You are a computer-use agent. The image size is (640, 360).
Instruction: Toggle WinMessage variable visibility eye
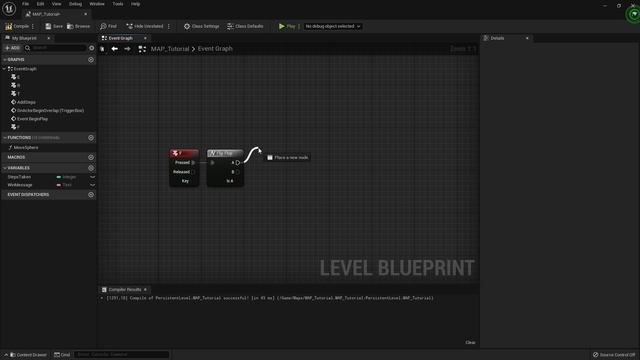click(x=92, y=185)
